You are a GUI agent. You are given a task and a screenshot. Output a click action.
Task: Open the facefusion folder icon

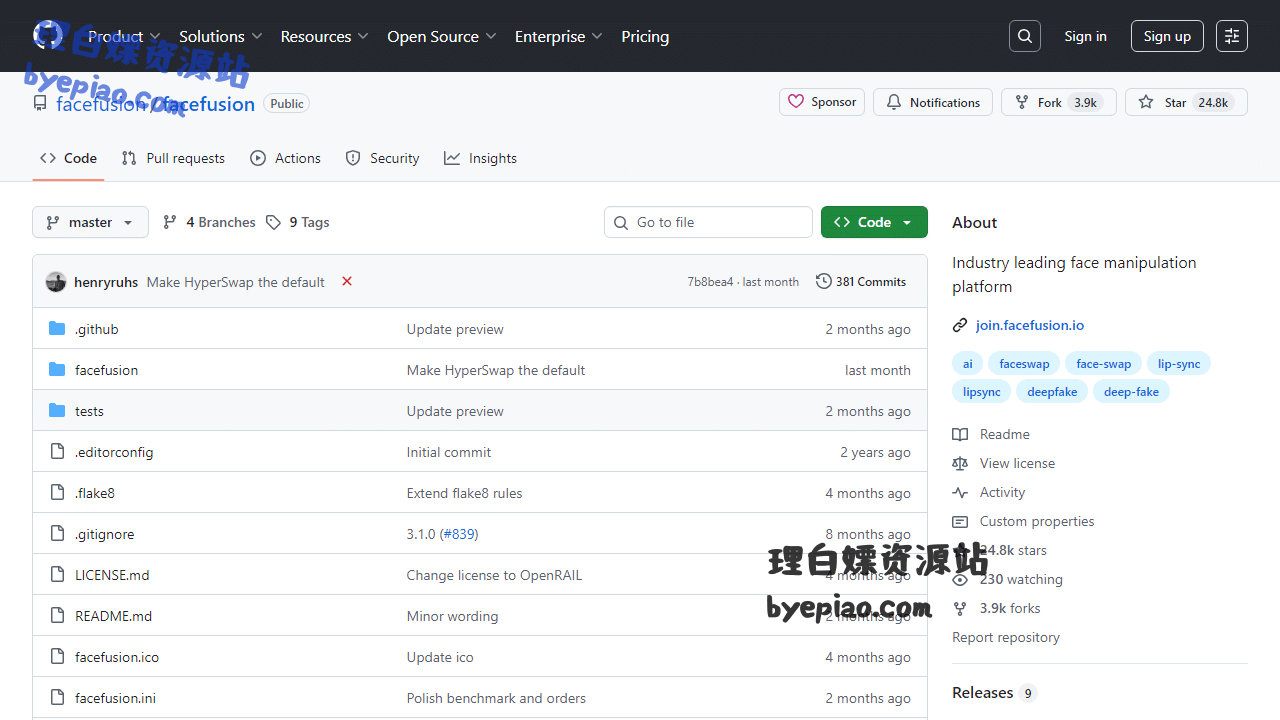pos(57,369)
